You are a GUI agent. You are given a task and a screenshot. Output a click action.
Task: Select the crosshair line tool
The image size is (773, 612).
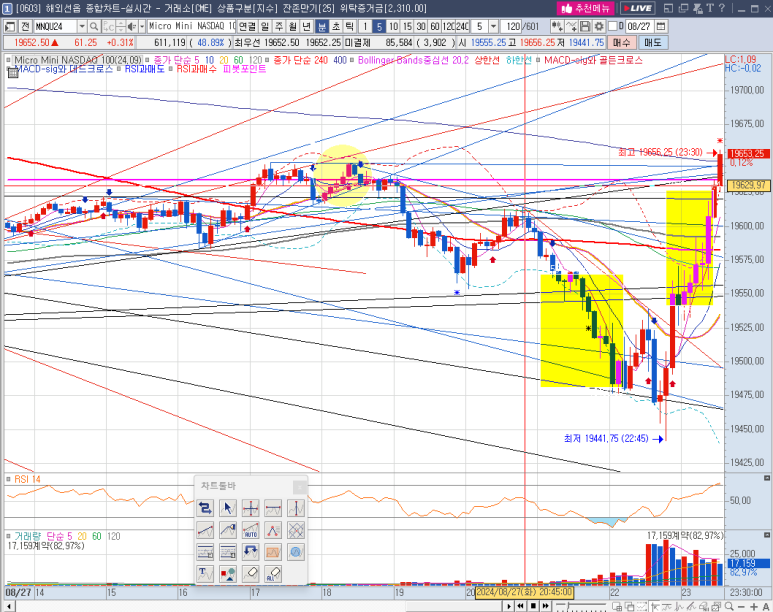(x=250, y=507)
